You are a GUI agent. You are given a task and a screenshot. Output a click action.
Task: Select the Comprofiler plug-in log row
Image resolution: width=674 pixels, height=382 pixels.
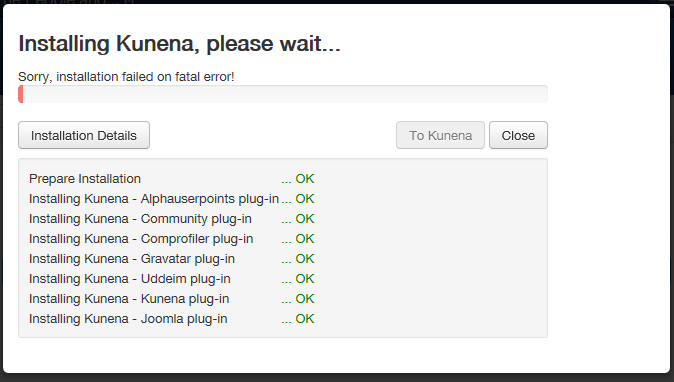172,239
